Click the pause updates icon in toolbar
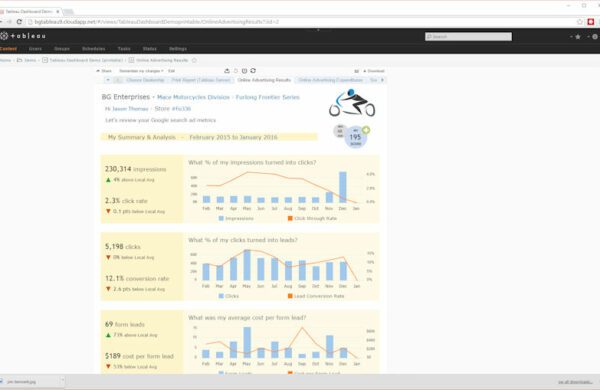600x390 pixels. pos(244,71)
